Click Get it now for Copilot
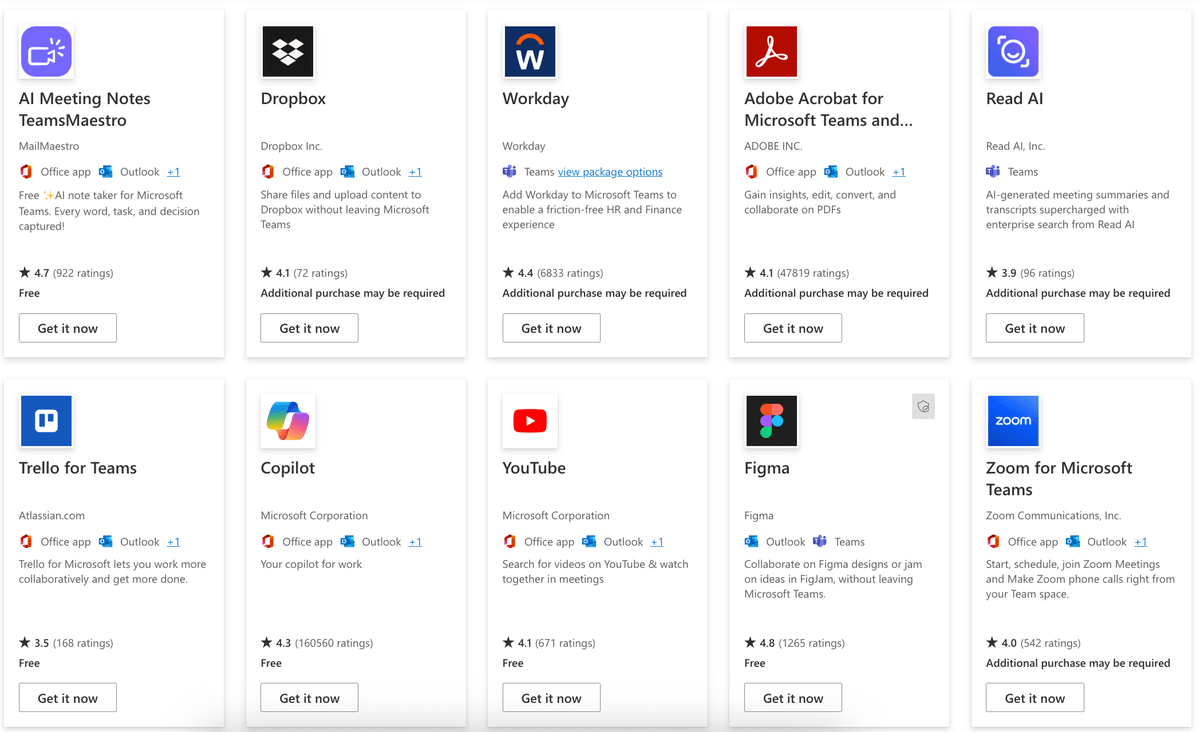The height and width of the screenshot is (732, 1200). click(309, 697)
